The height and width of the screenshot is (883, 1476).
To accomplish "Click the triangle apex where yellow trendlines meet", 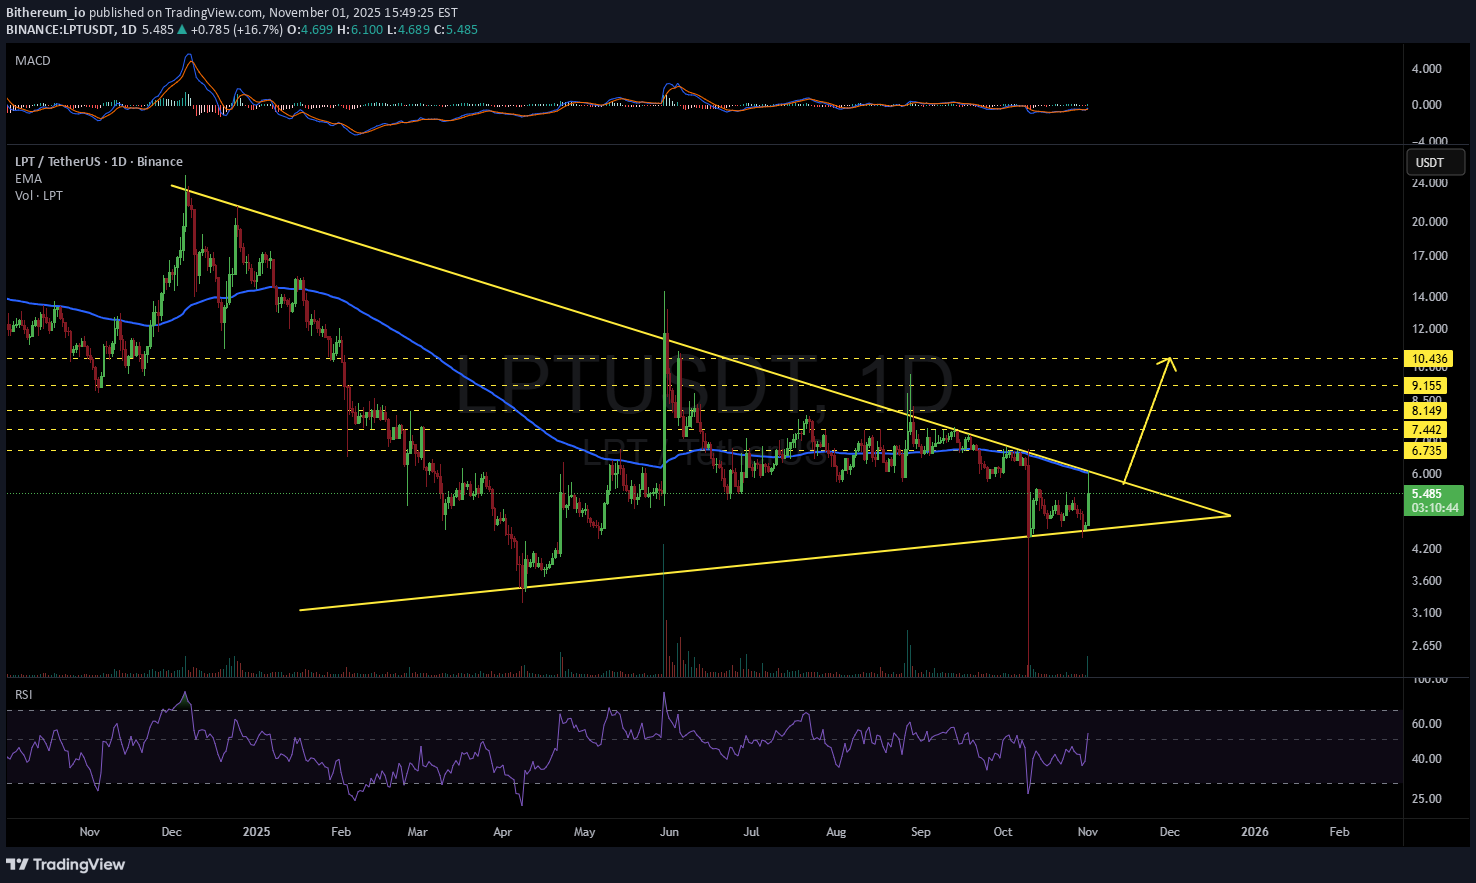I will 1228,515.
